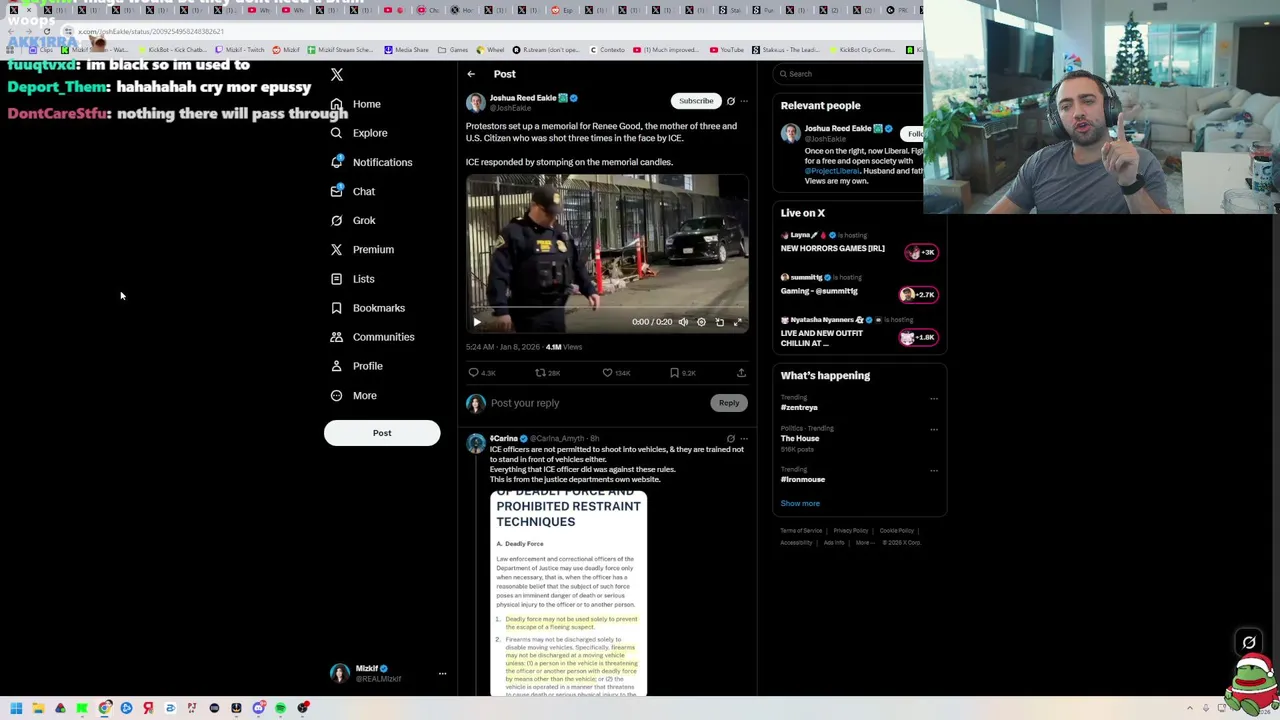
Task: Open Terms of Service footer link
Action: [801, 531]
